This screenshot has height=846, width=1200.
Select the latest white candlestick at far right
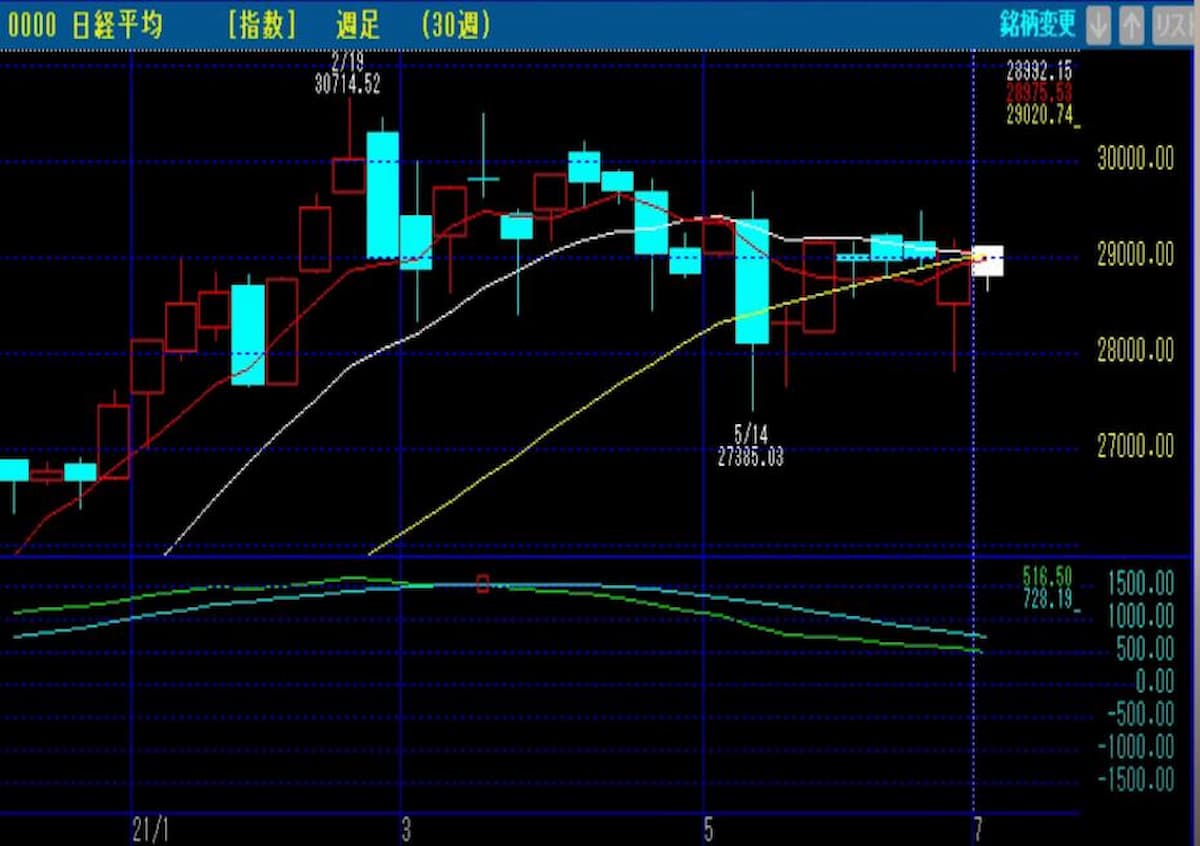pos(988,260)
